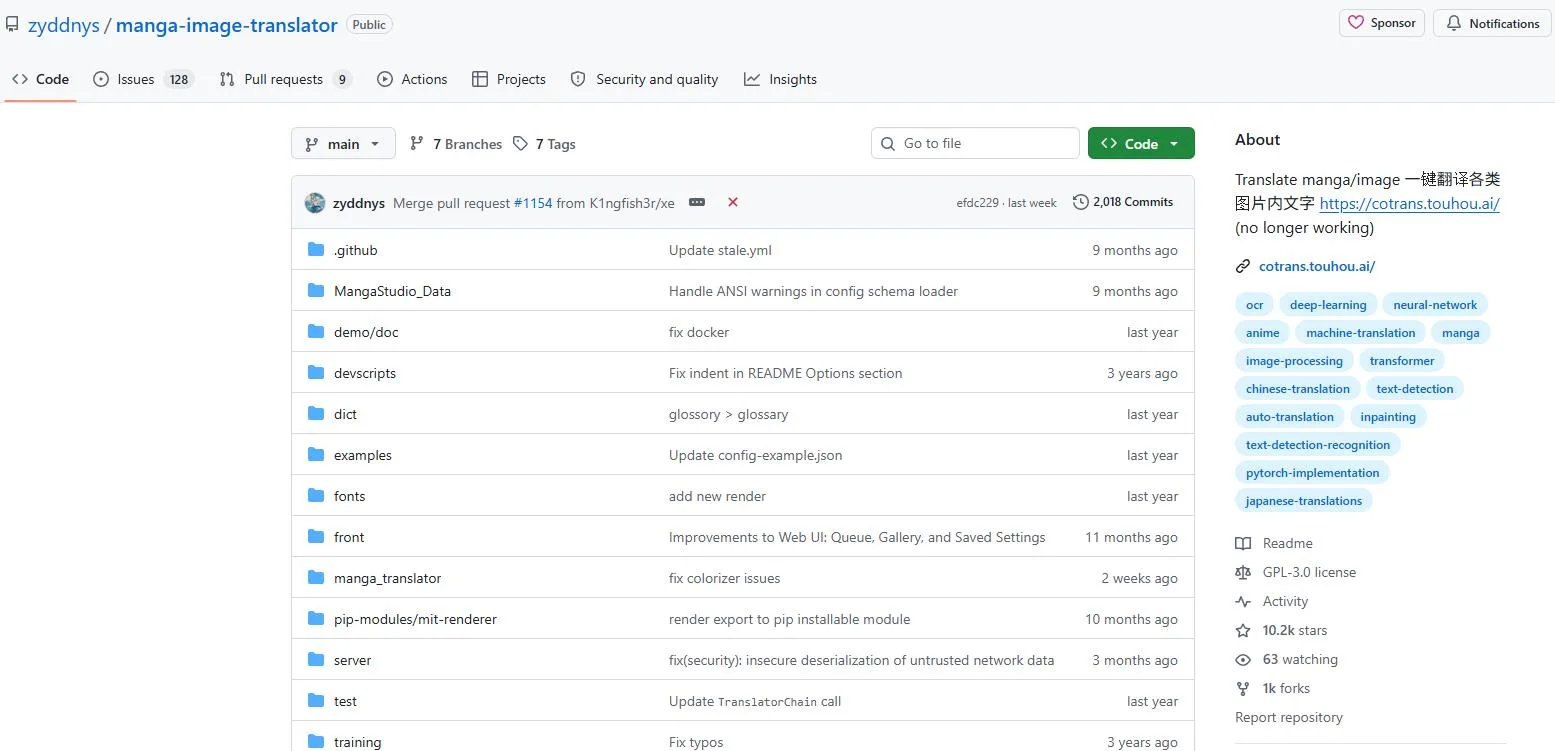The width and height of the screenshot is (1555, 751).
Task: View the Insights tab
Action: [780, 79]
